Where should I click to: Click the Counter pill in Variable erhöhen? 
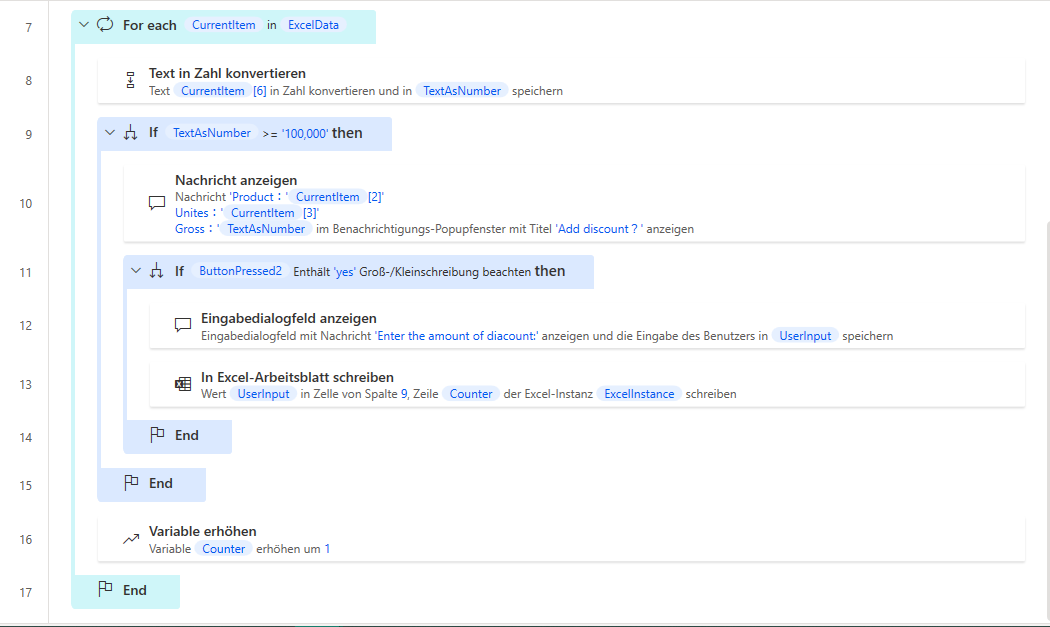tap(223, 548)
